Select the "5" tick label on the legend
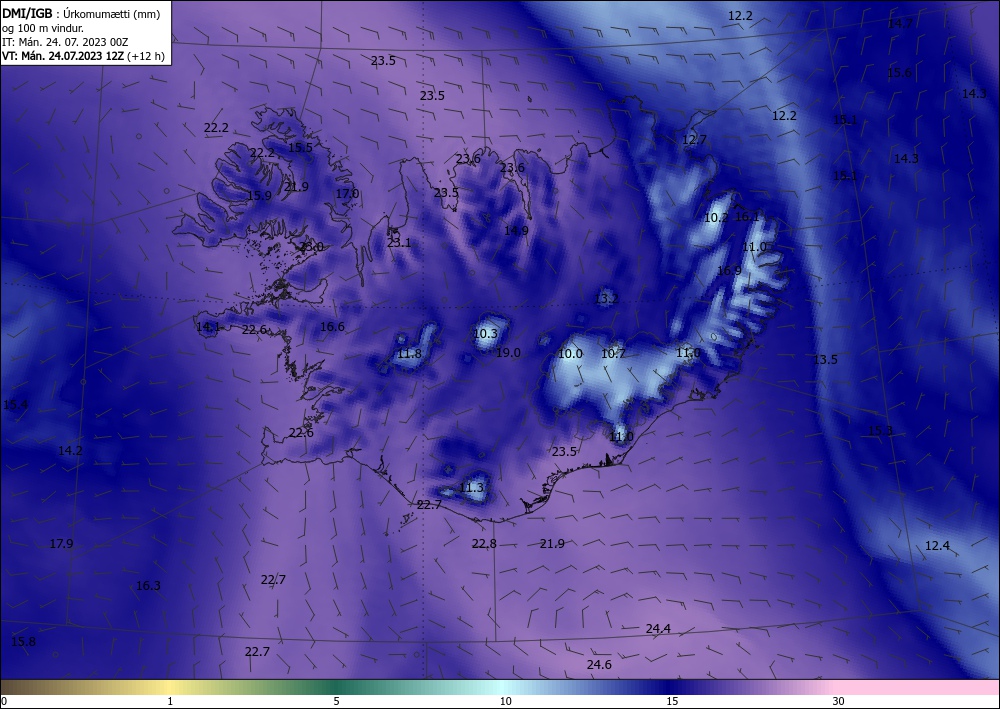Screen dimensions: 1000x709 (336, 701)
